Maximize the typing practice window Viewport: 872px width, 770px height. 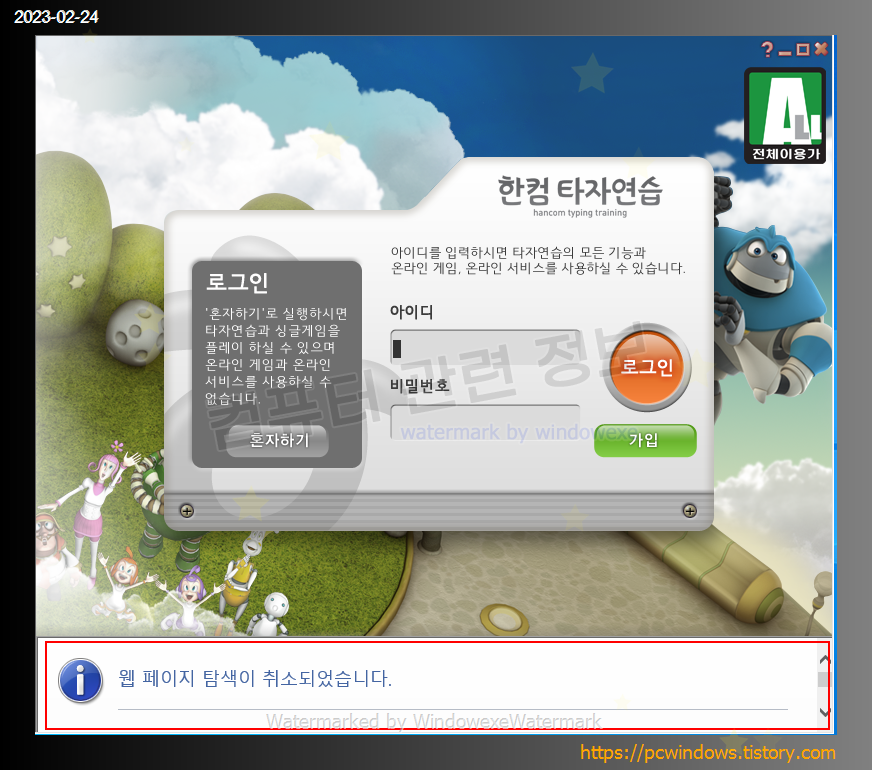coord(802,49)
